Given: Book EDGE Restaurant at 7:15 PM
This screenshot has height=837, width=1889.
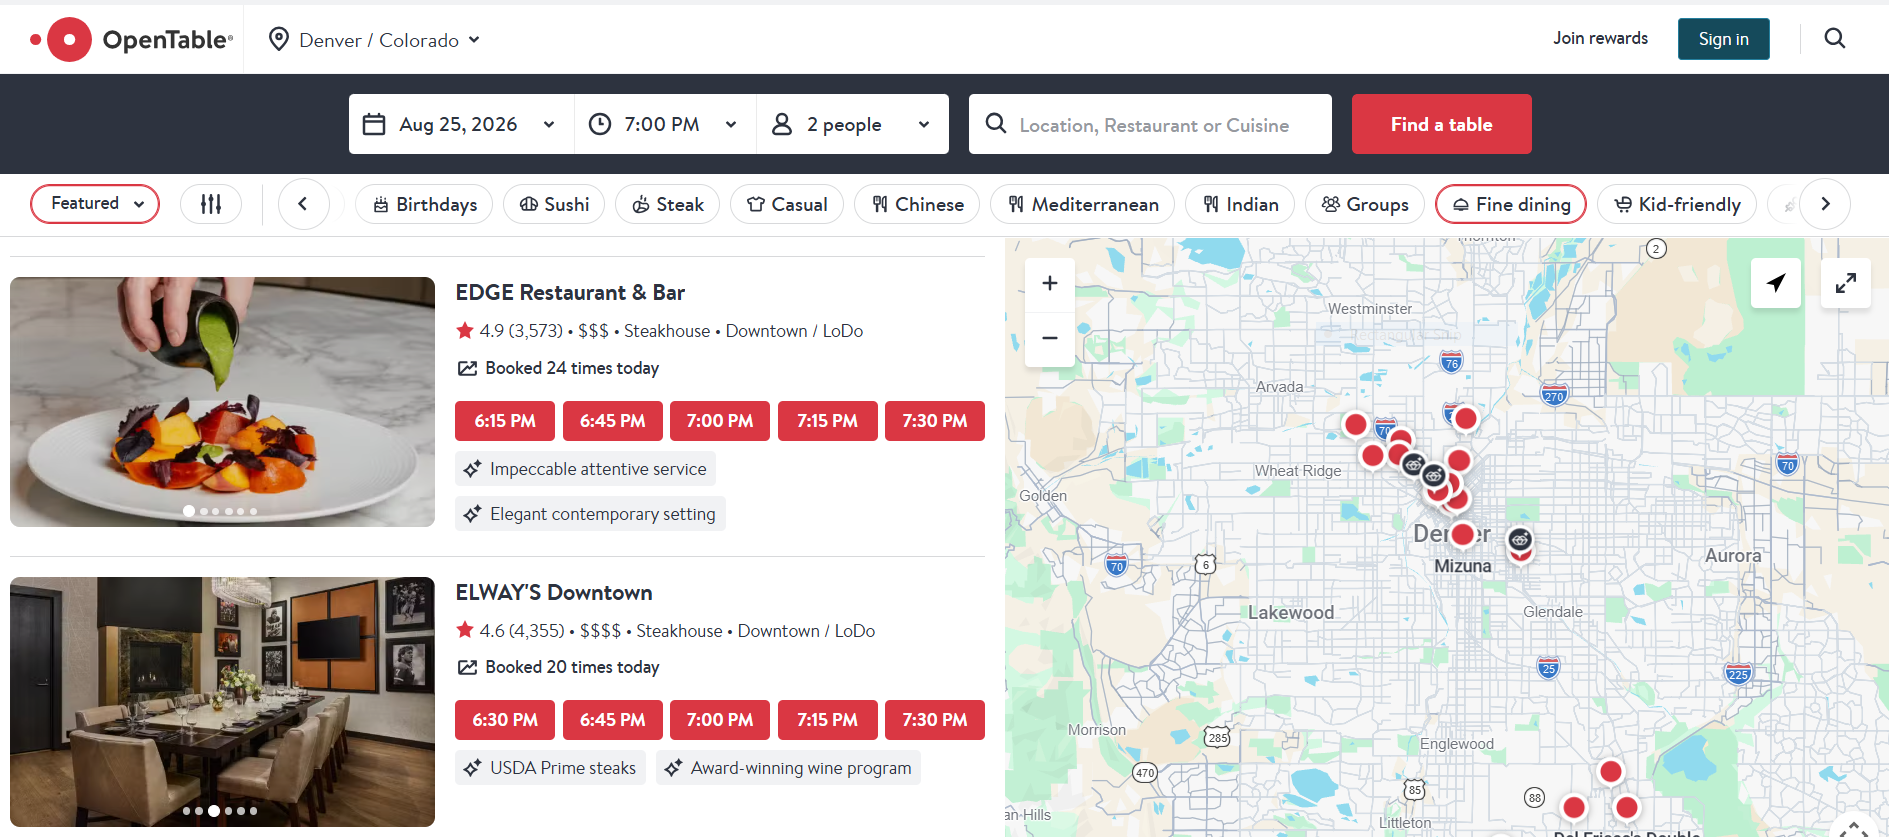Looking at the screenshot, I should click(828, 421).
